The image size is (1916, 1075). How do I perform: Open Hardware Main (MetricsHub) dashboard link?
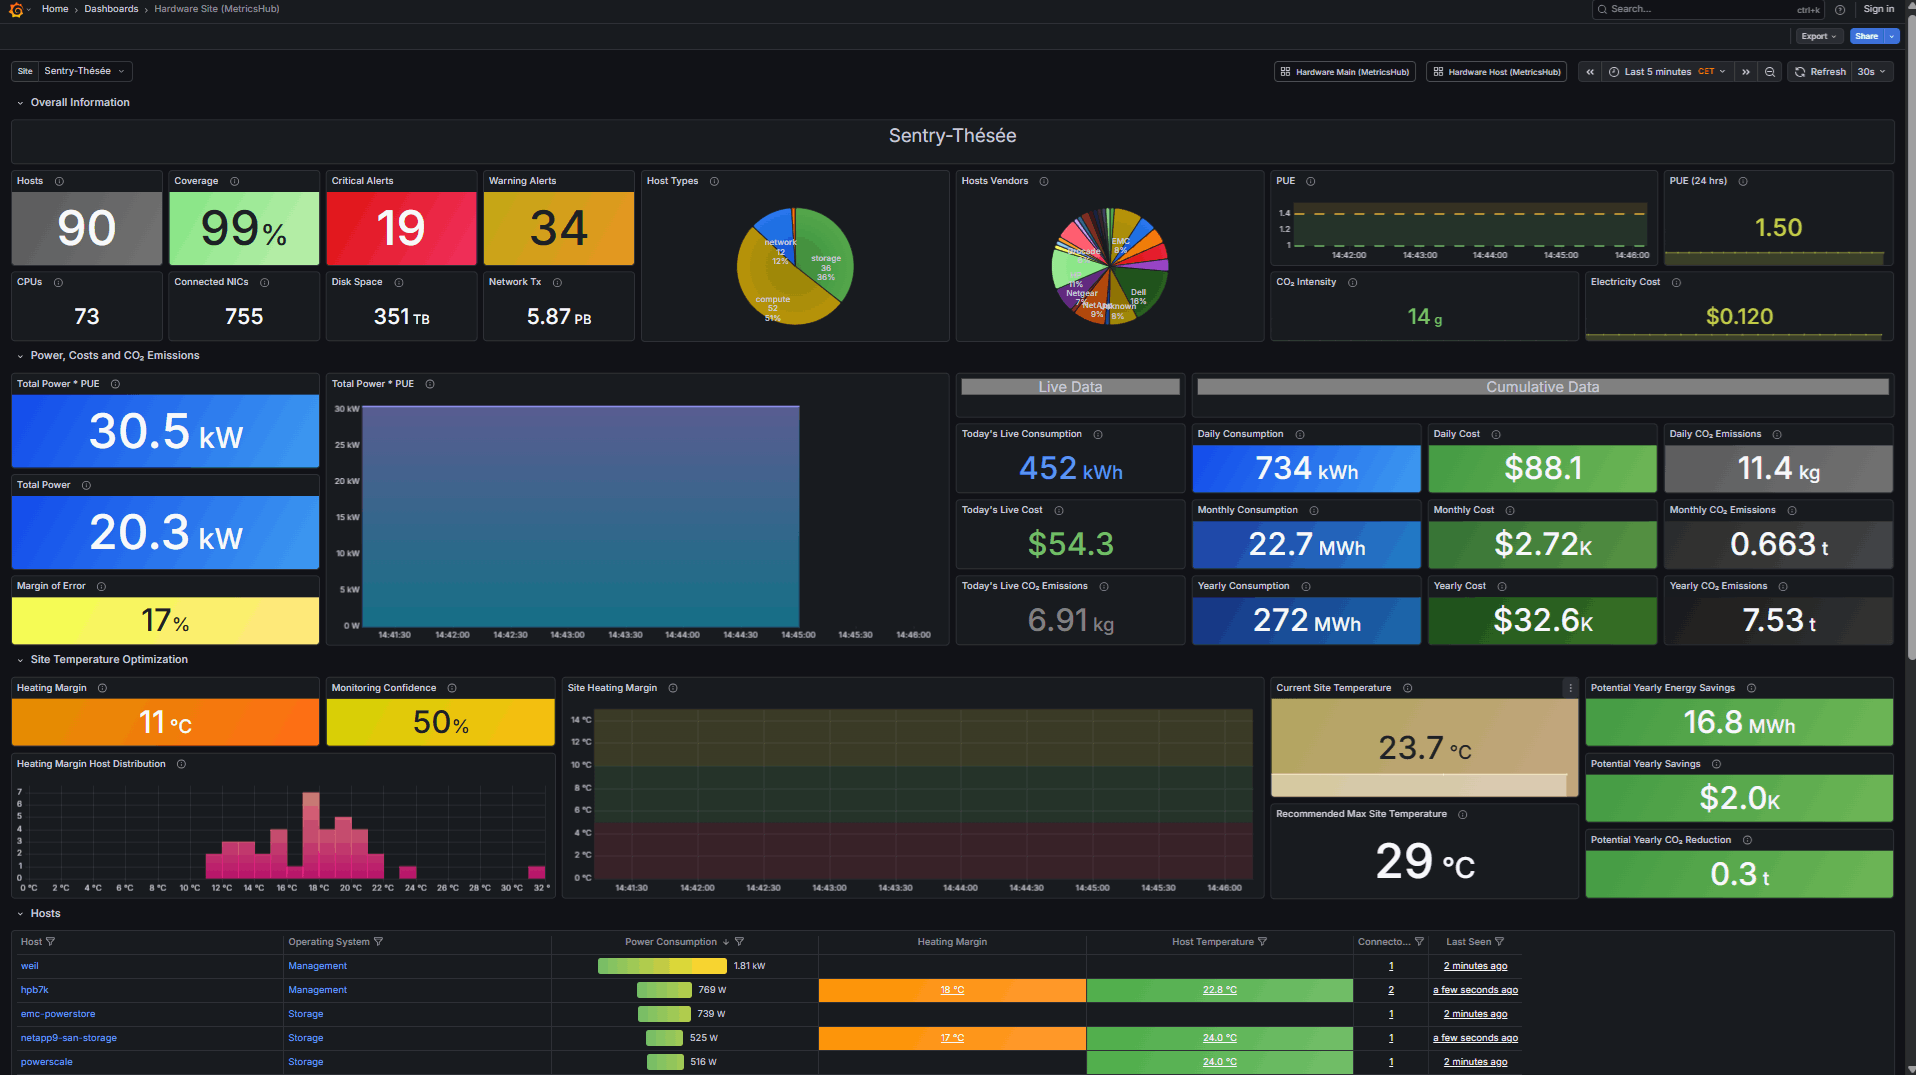pyautogui.click(x=1345, y=72)
